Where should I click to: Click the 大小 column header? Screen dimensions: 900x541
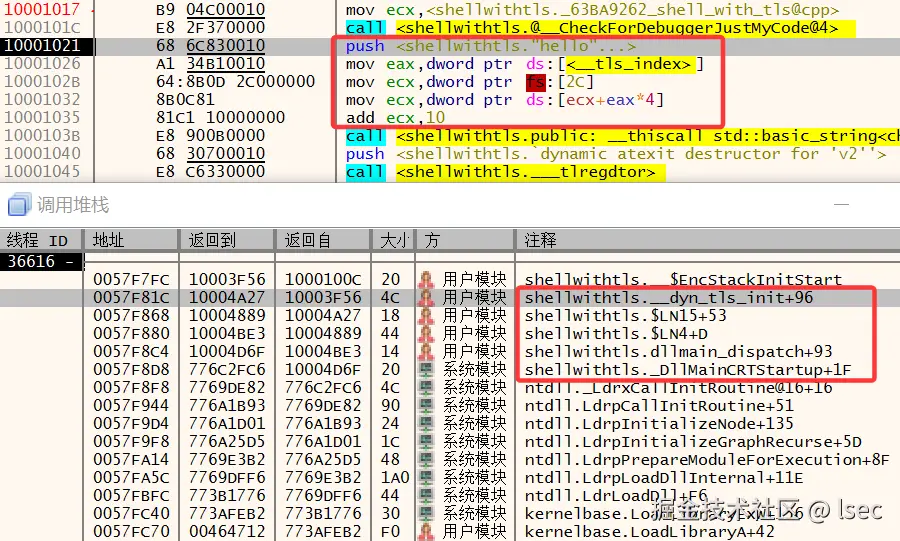pyautogui.click(x=394, y=240)
